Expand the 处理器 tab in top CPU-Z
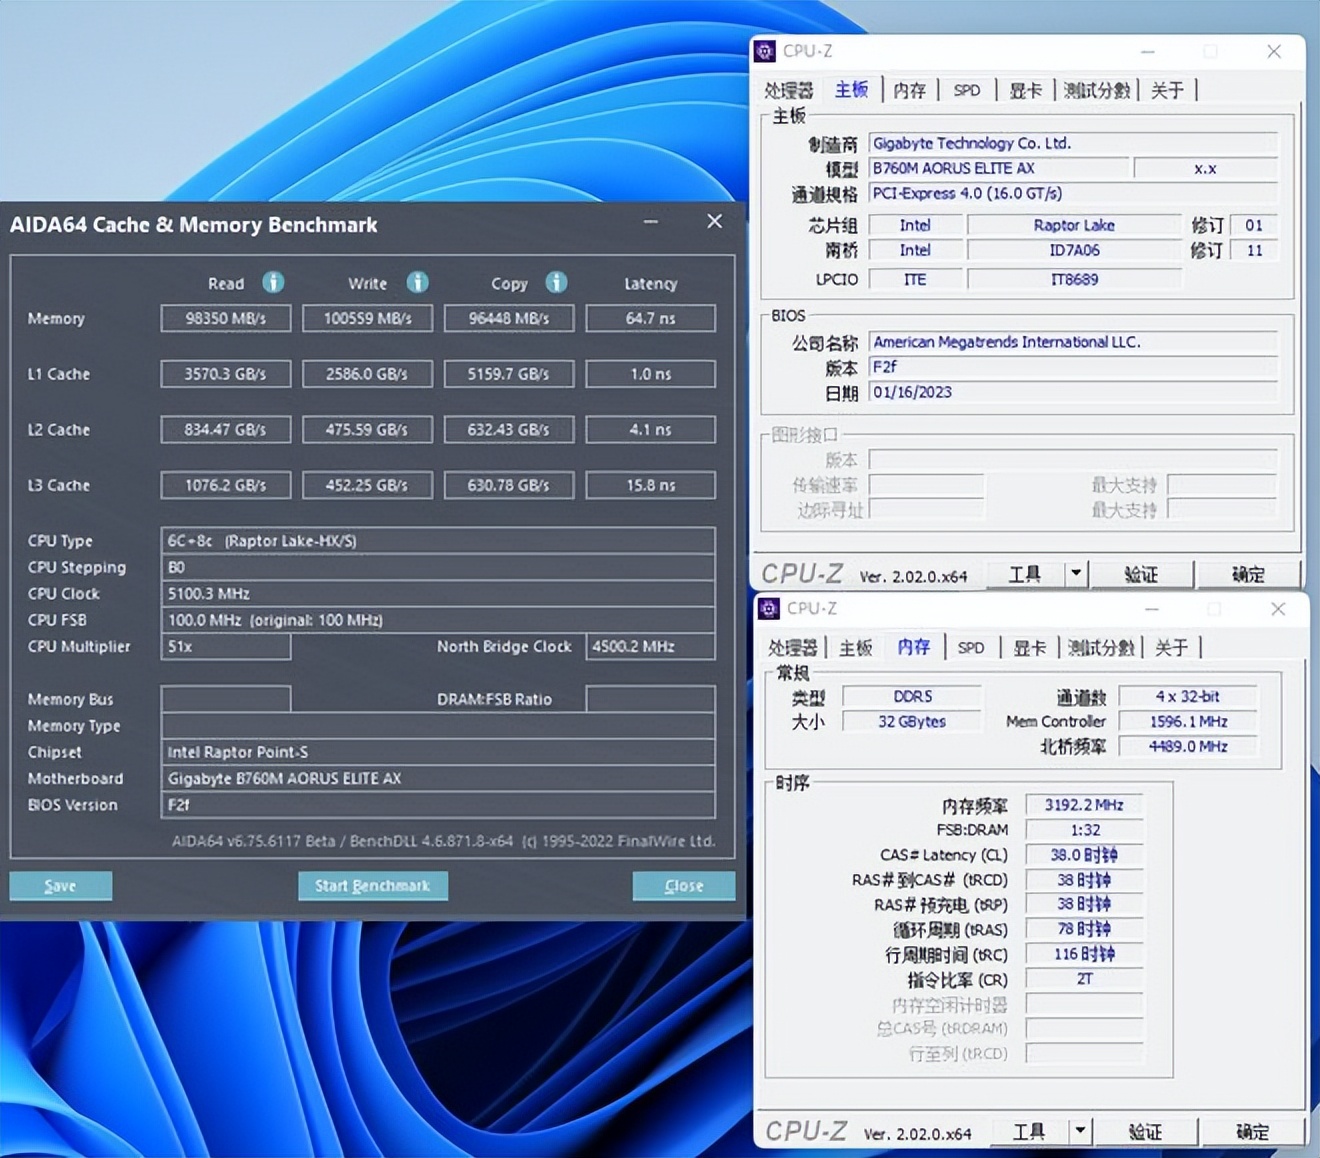The height and width of the screenshot is (1158, 1320). click(789, 90)
